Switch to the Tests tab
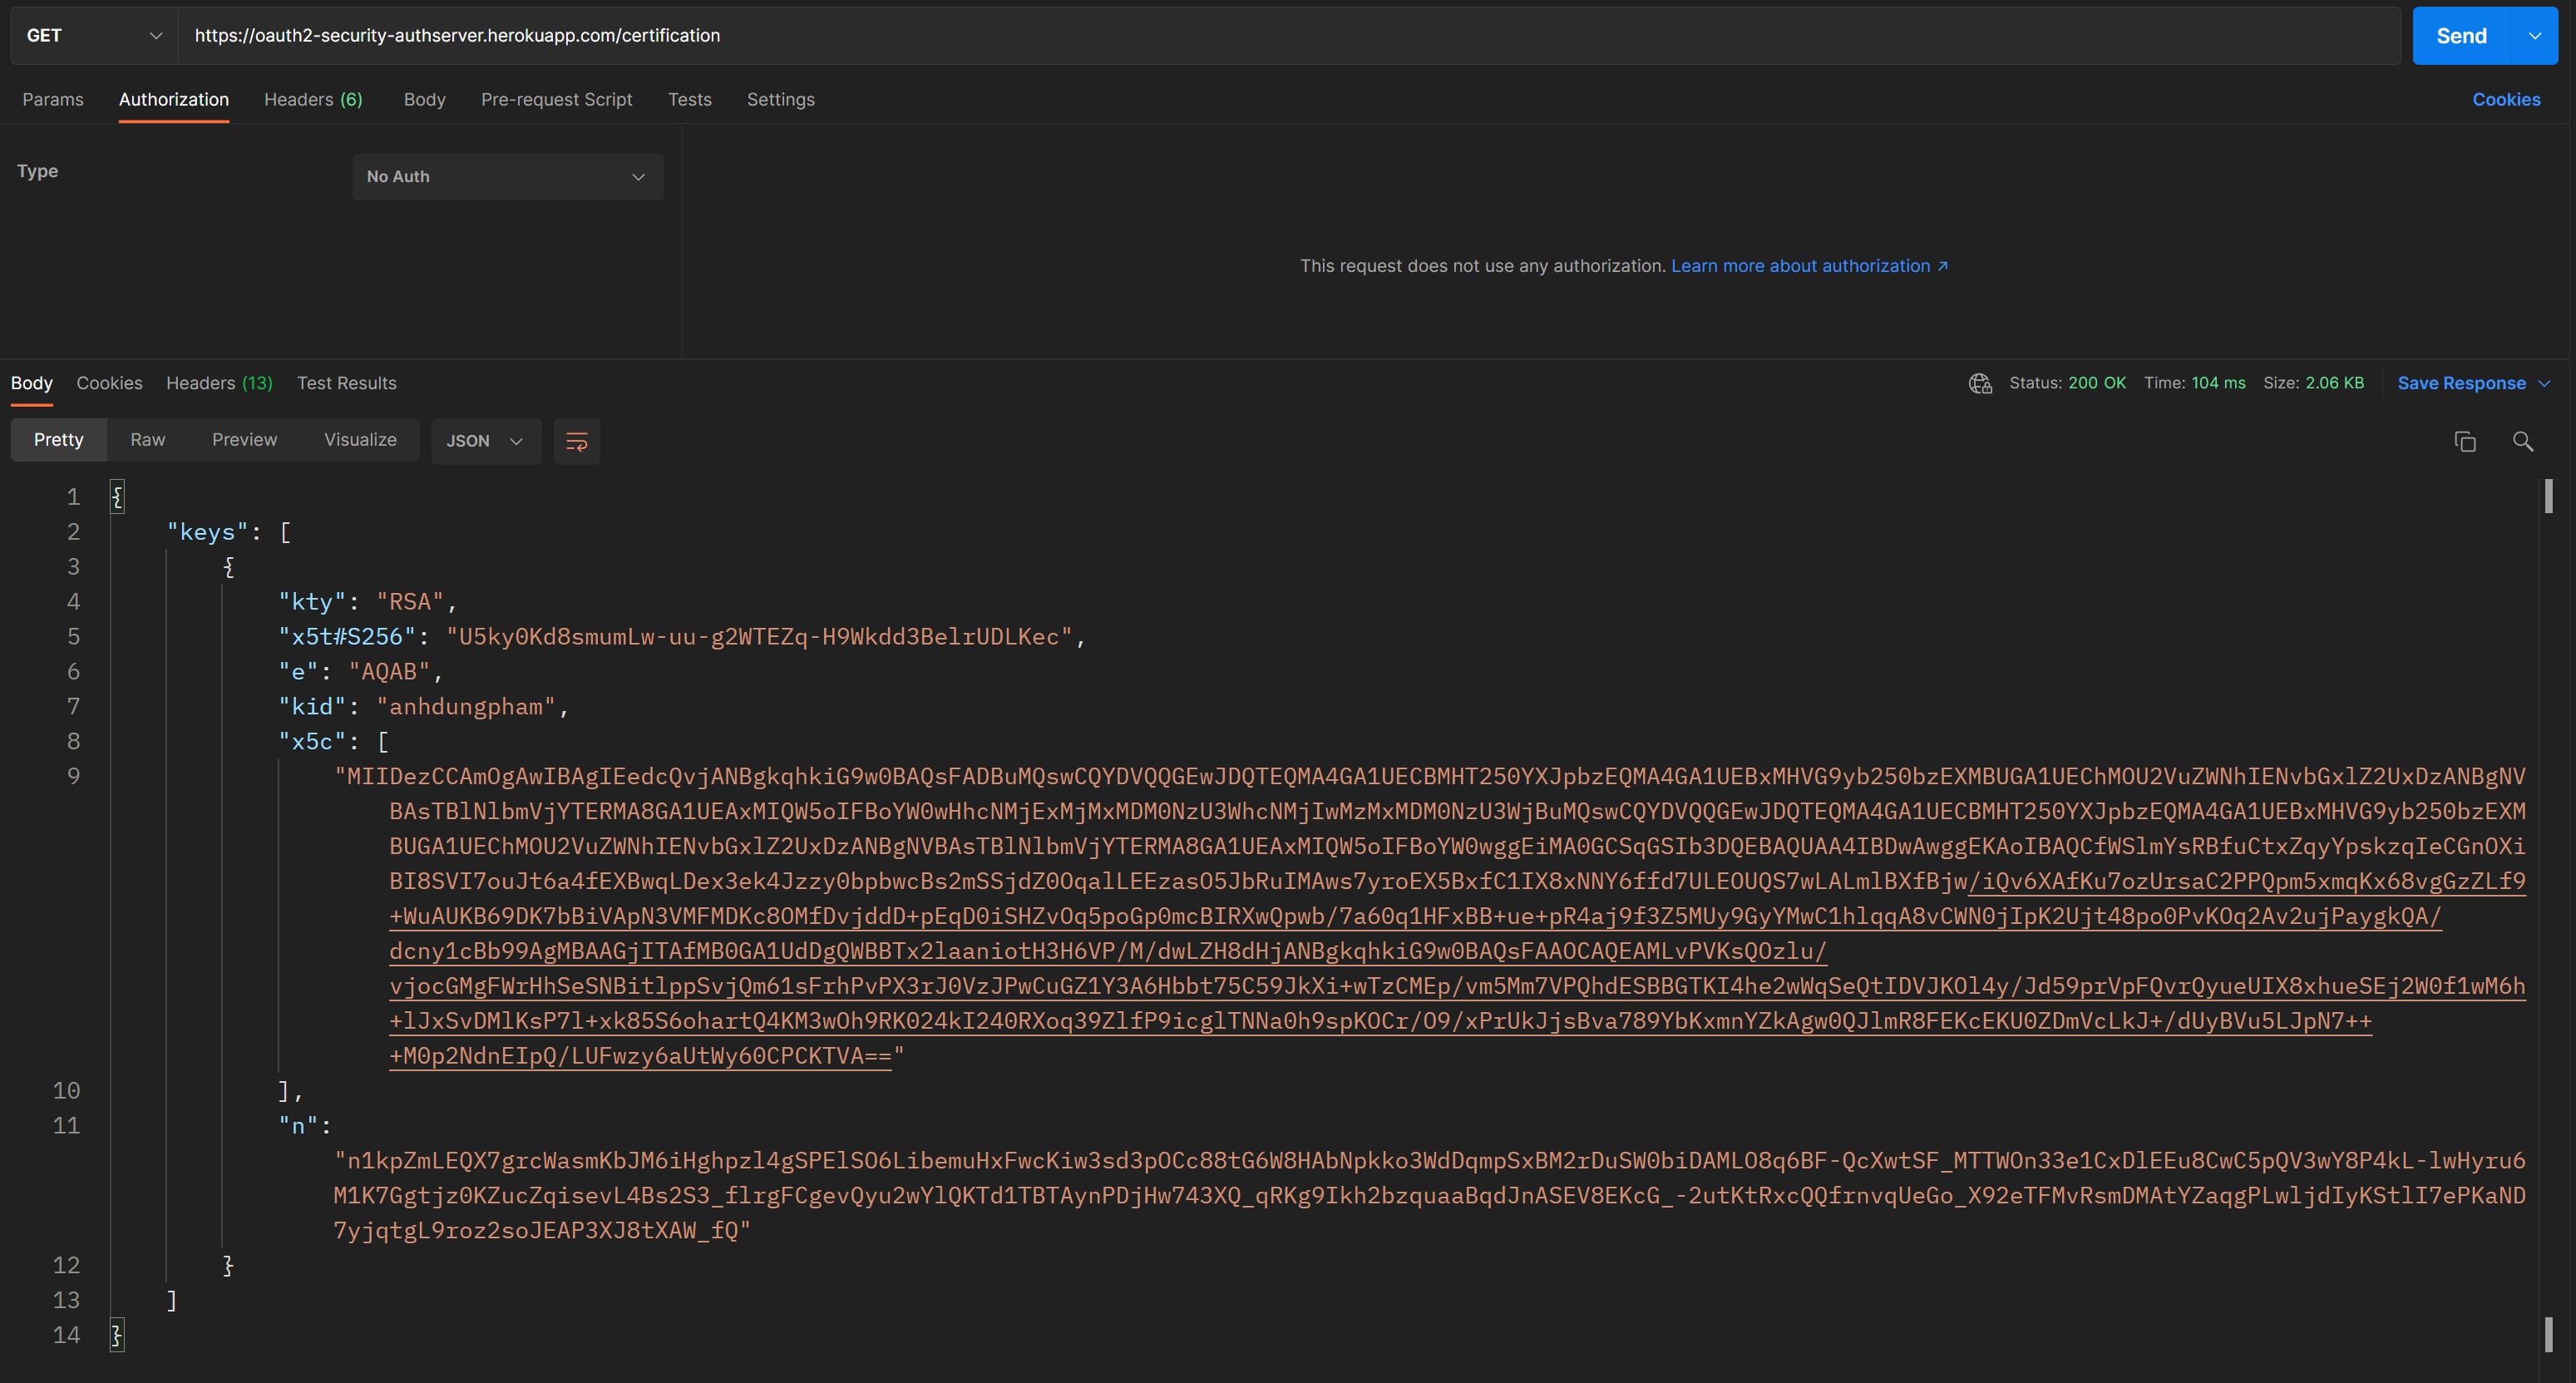This screenshot has height=1383, width=2576. point(689,99)
